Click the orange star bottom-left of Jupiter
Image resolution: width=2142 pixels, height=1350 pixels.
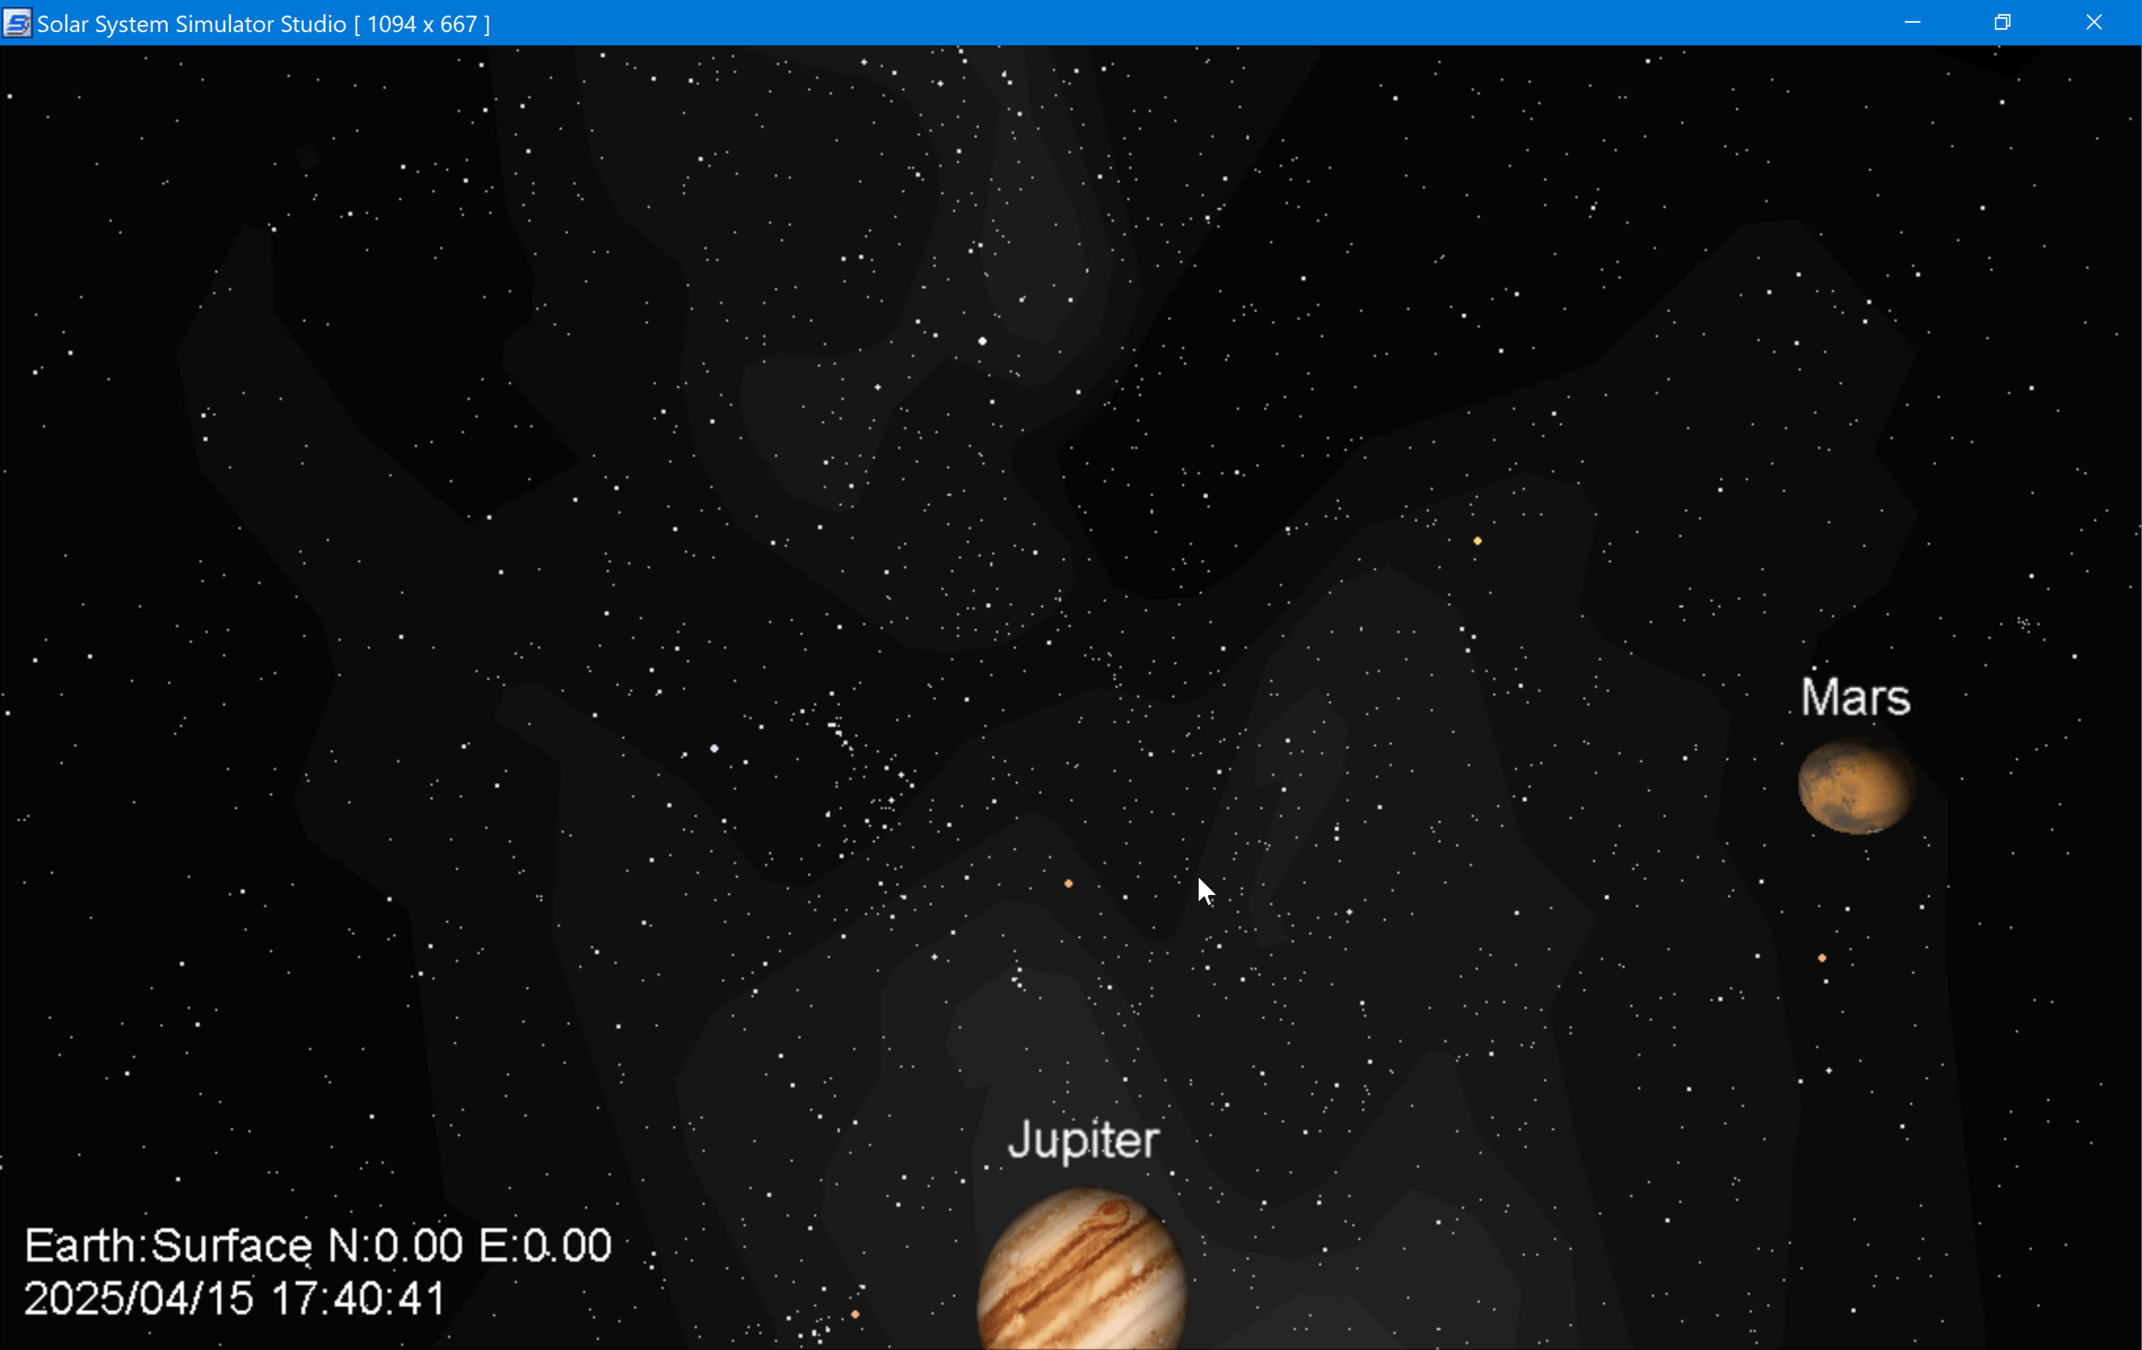coord(855,1314)
